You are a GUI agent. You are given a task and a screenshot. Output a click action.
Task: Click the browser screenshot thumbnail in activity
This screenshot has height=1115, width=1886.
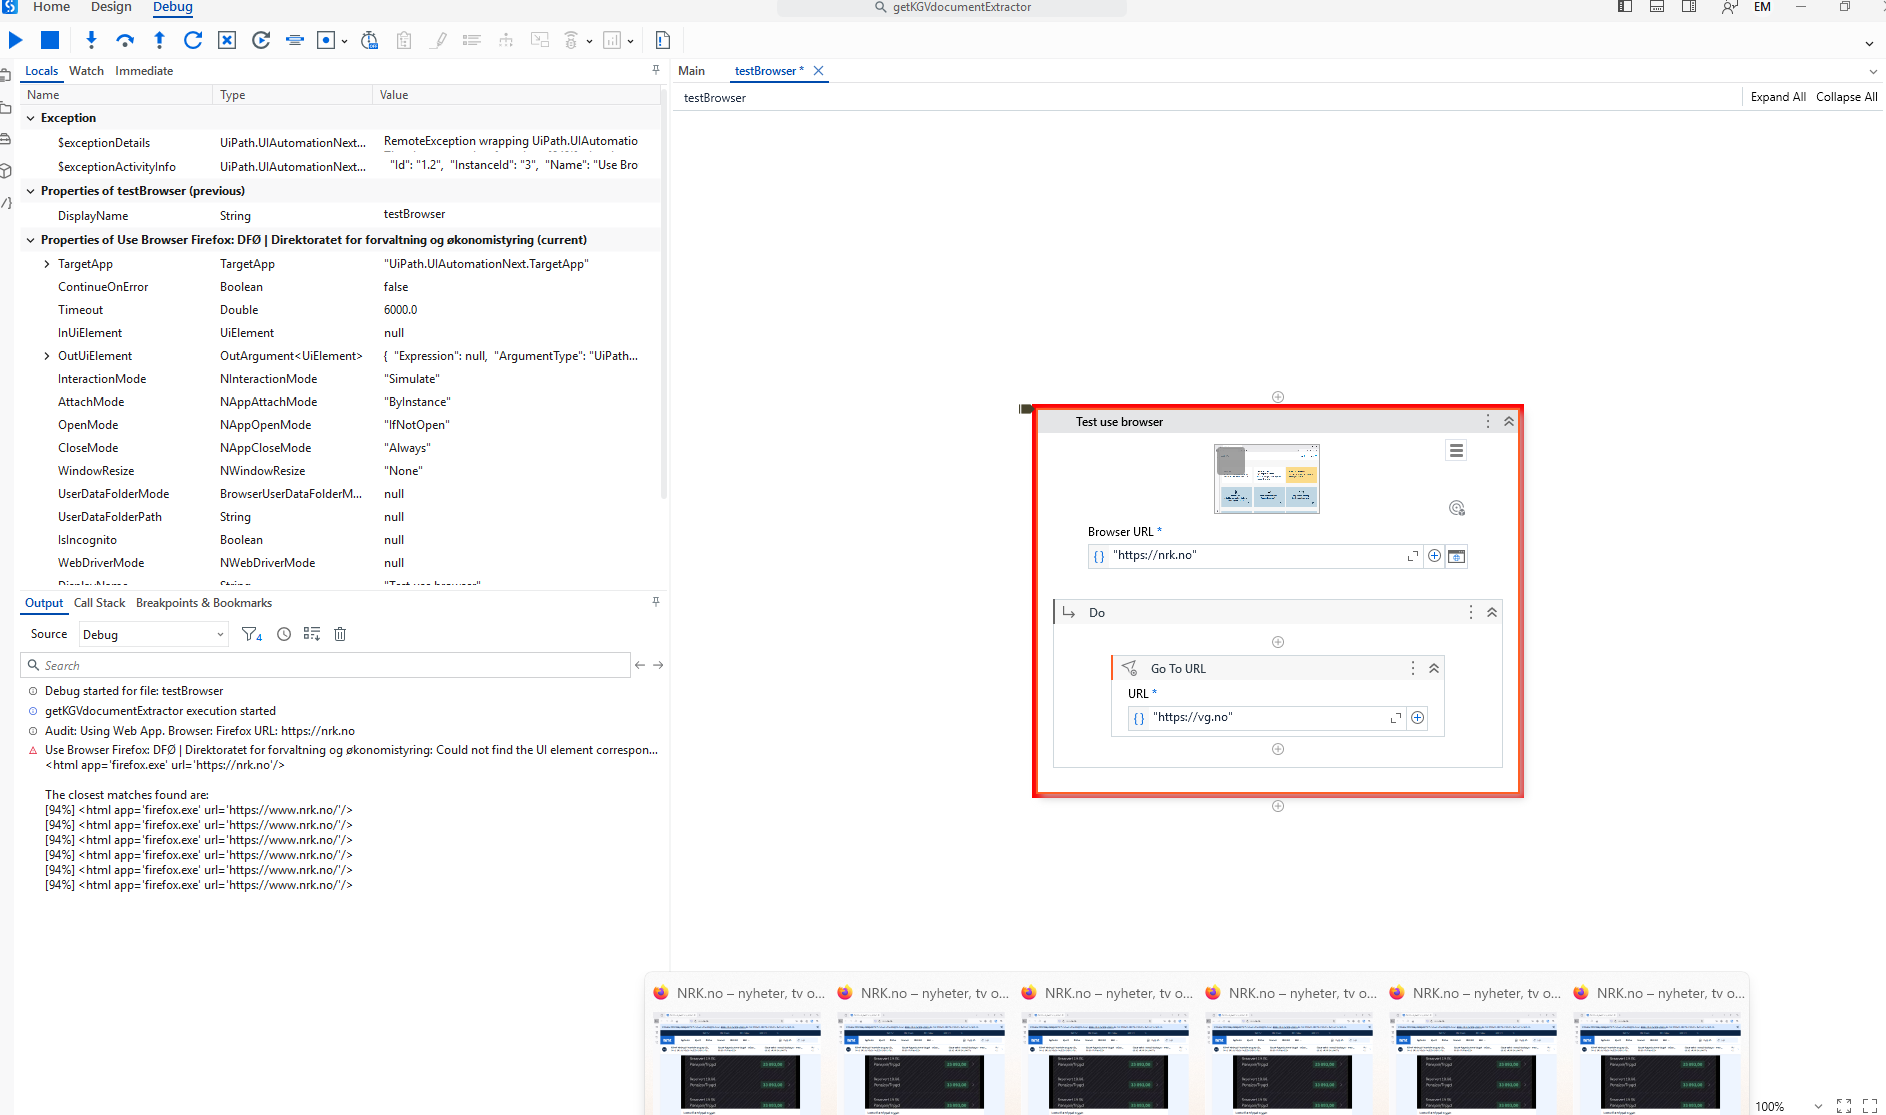pos(1267,479)
